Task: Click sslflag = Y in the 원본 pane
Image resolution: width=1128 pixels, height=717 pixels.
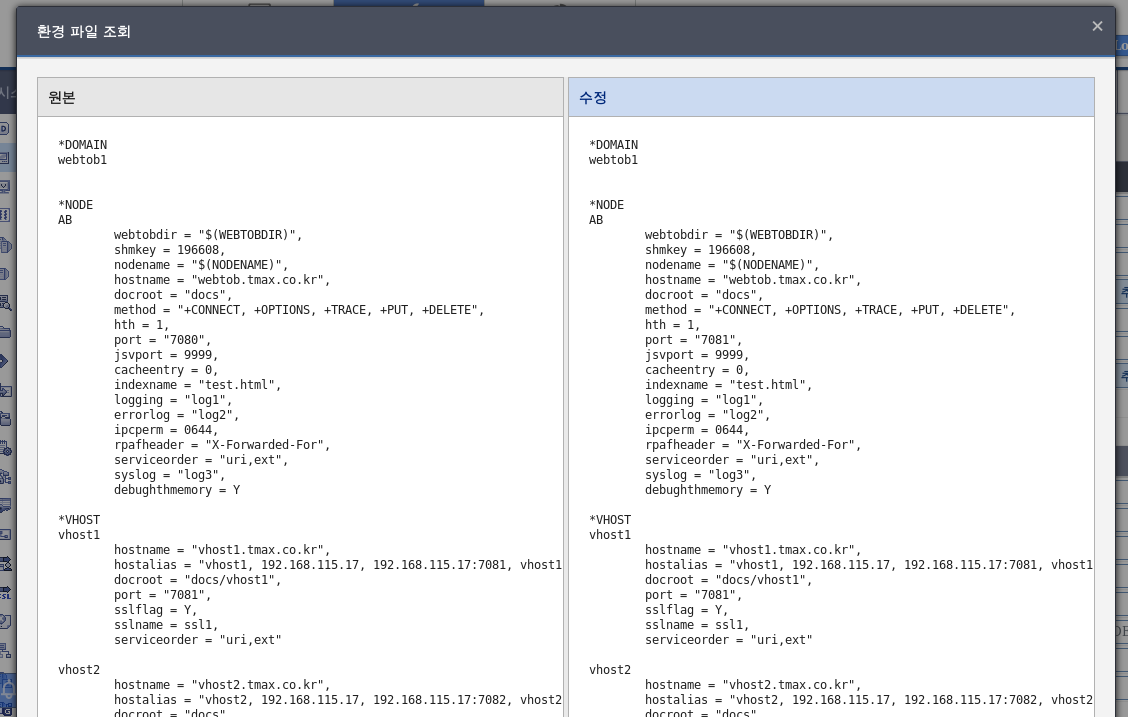Action: pos(155,610)
